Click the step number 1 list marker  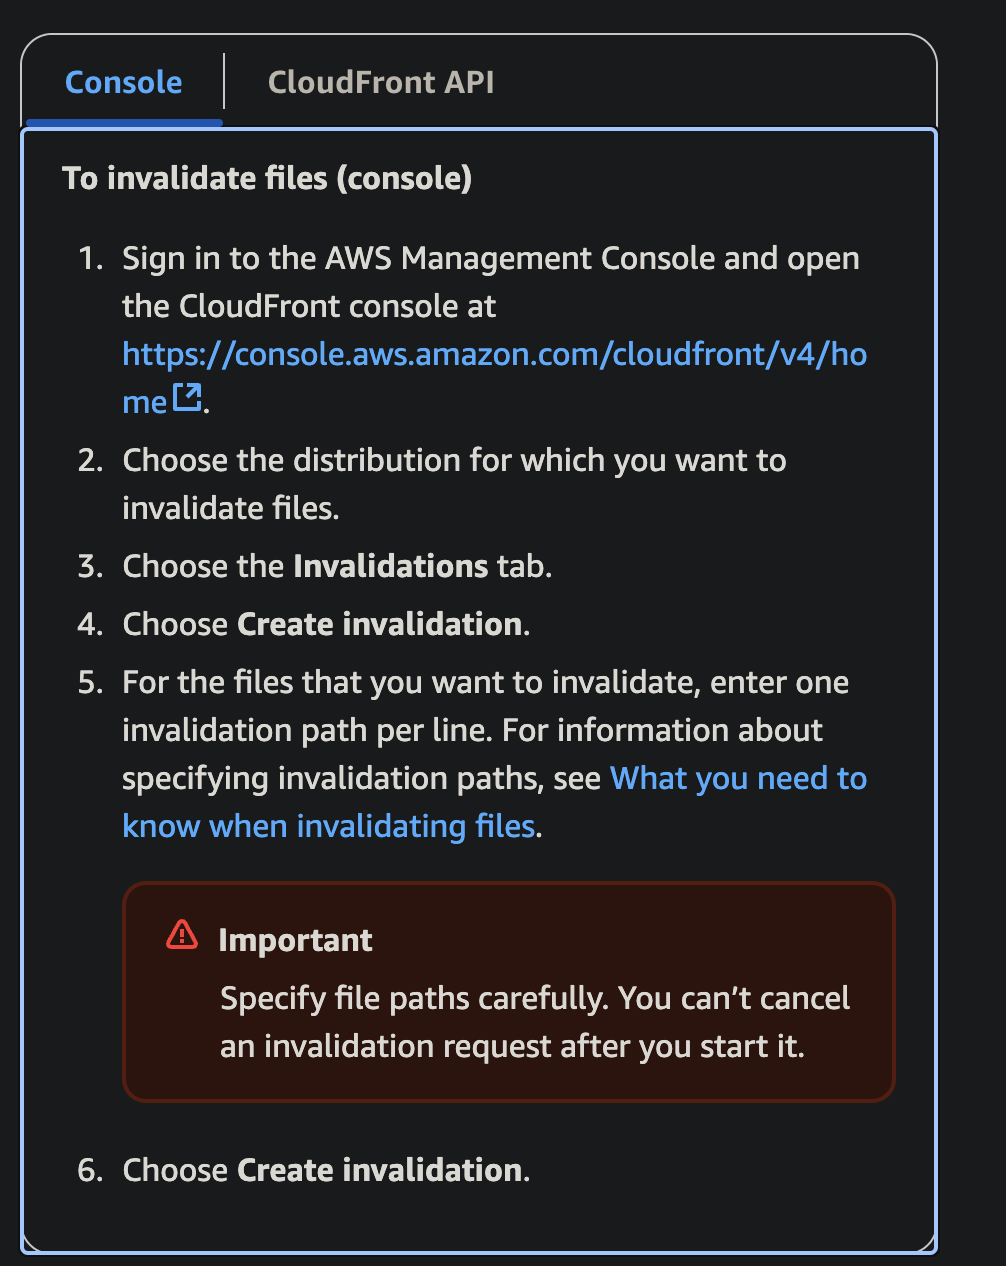point(90,258)
